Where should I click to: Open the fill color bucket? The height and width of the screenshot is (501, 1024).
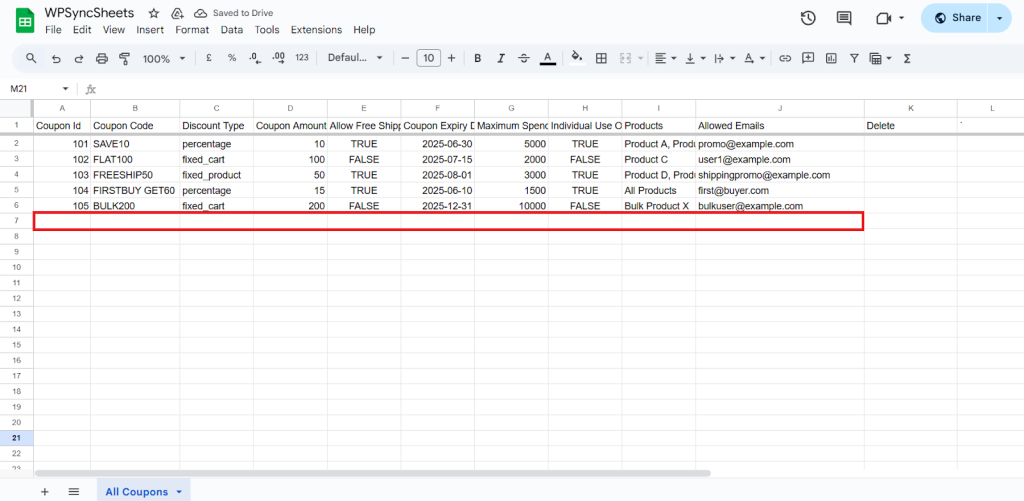coord(577,57)
